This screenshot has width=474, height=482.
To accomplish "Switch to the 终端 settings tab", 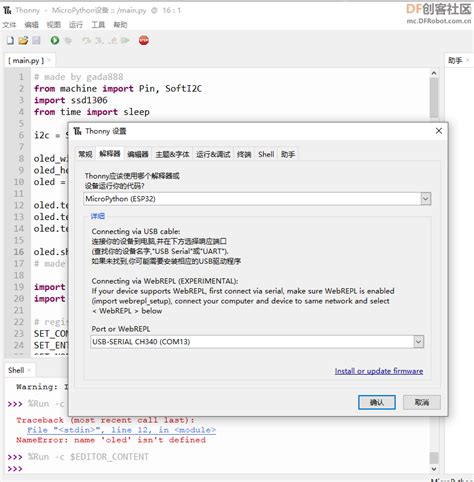I will [244, 154].
